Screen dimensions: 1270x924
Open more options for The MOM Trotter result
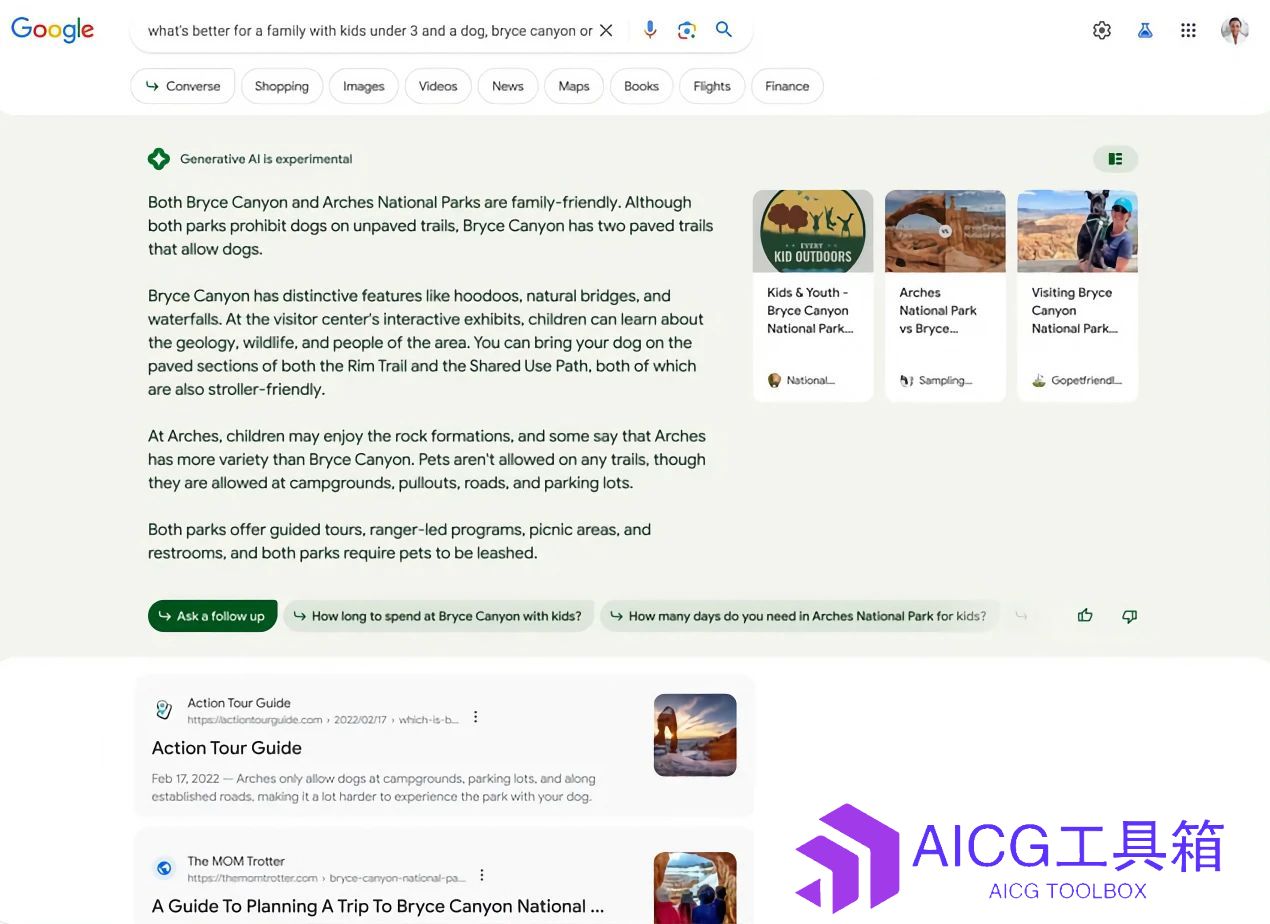(482, 875)
